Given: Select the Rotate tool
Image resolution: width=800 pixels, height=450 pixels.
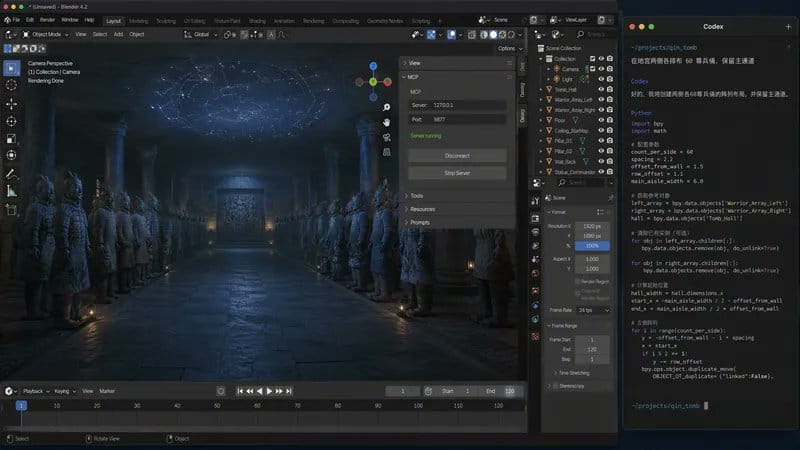Looking at the screenshot, I should pos(11,121).
